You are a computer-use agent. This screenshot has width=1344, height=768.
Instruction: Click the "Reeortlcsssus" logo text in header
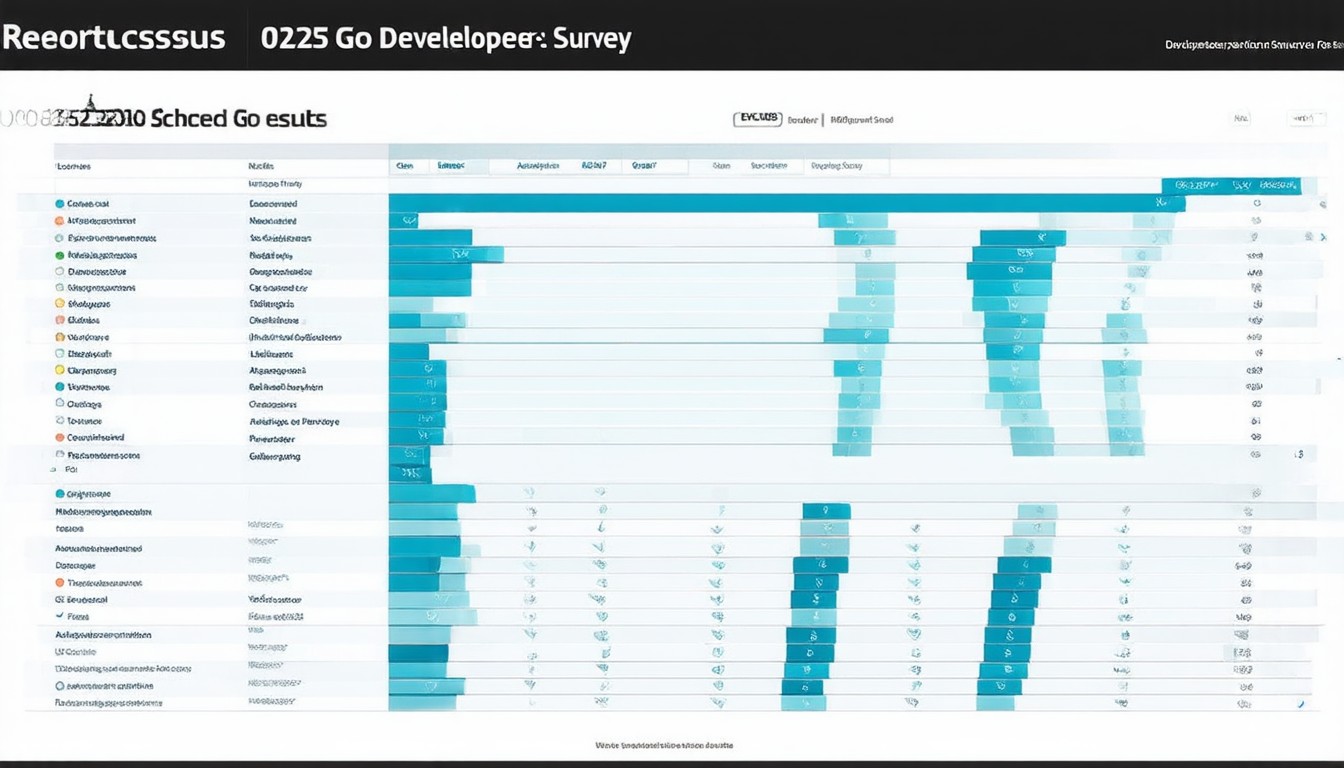113,38
